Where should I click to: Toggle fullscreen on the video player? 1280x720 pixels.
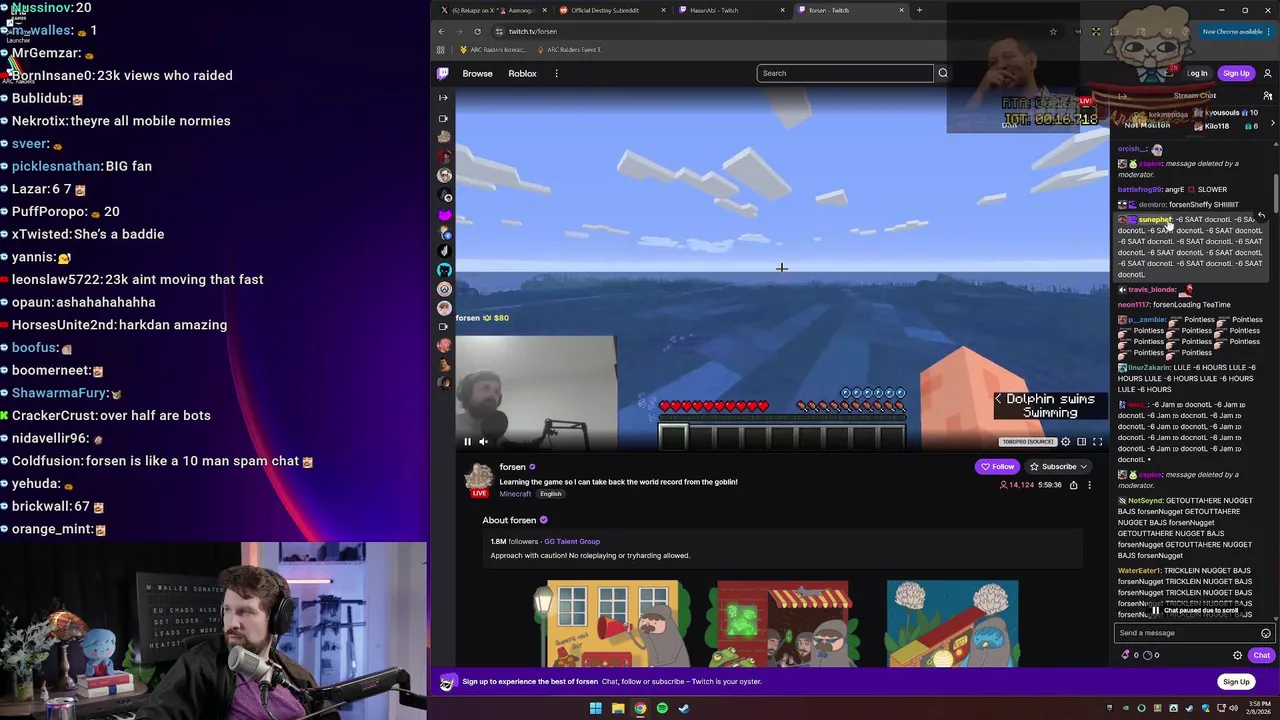pos(1097,441)
